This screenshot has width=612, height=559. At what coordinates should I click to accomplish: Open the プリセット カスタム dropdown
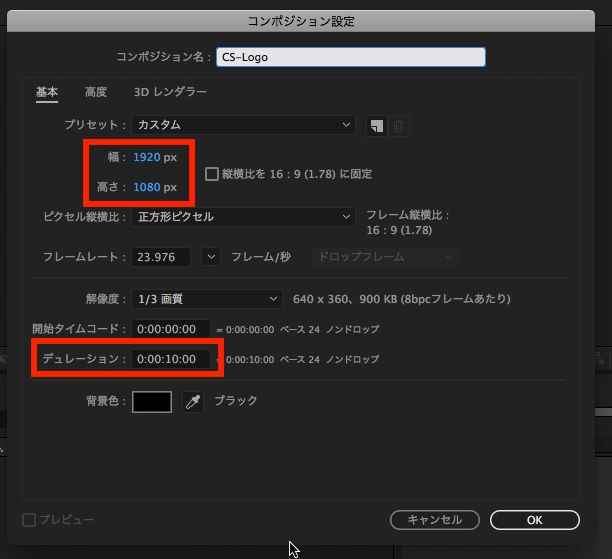point(243,125)
